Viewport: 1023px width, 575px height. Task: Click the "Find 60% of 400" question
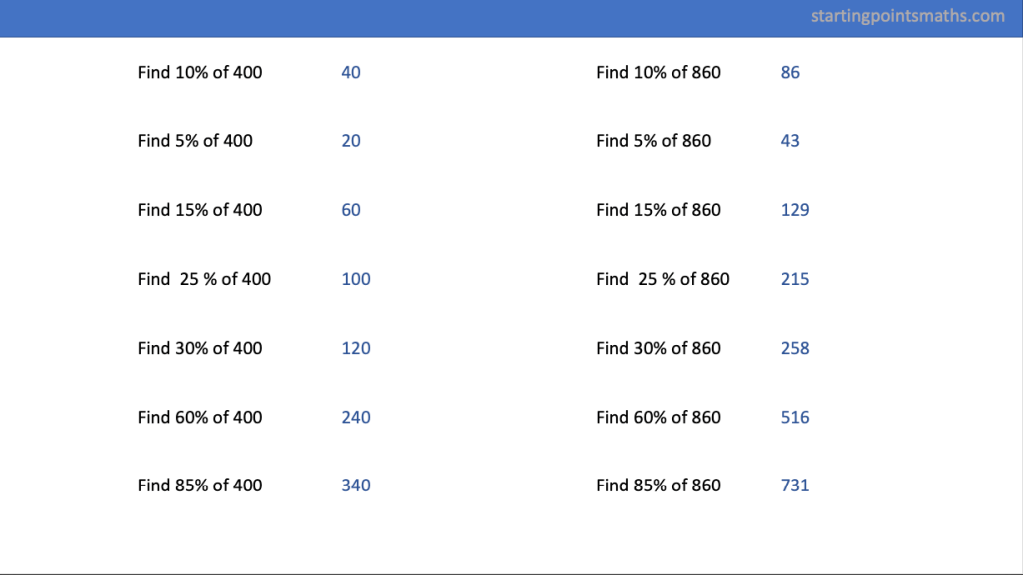pos(200,417)
